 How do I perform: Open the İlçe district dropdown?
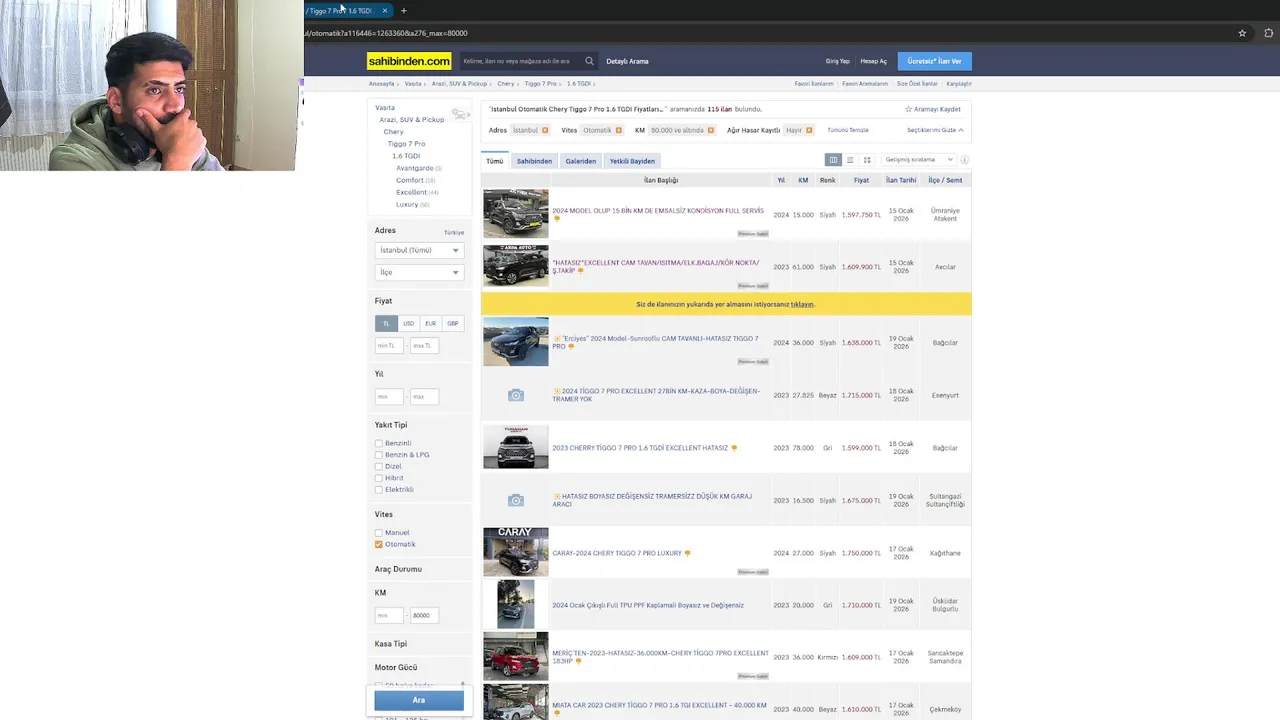419,272
